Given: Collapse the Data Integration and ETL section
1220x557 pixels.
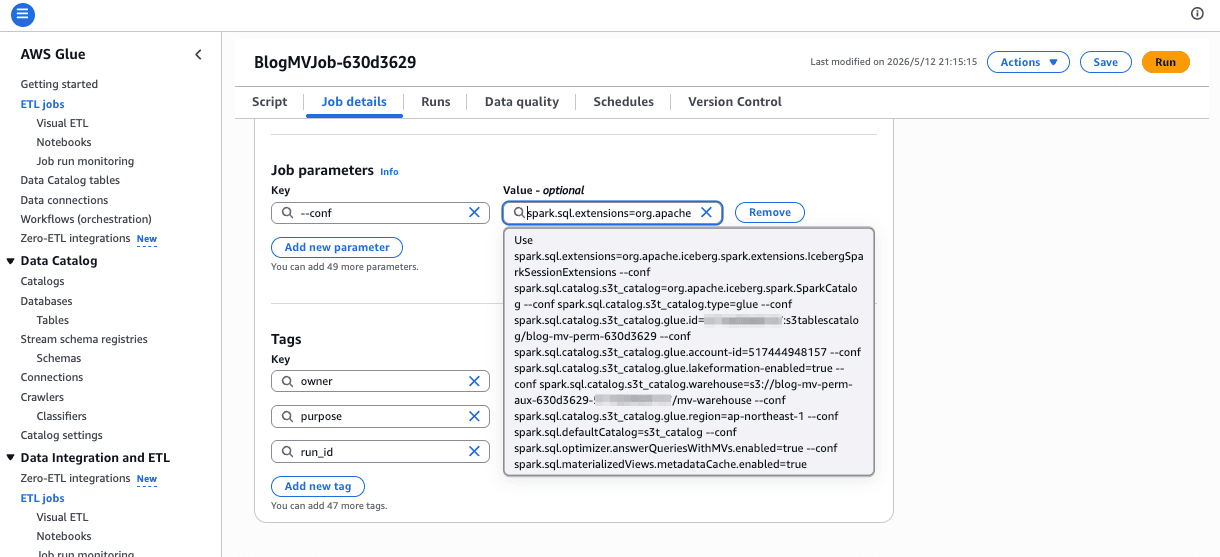Looking at the screenshot, I should point(11,458).
